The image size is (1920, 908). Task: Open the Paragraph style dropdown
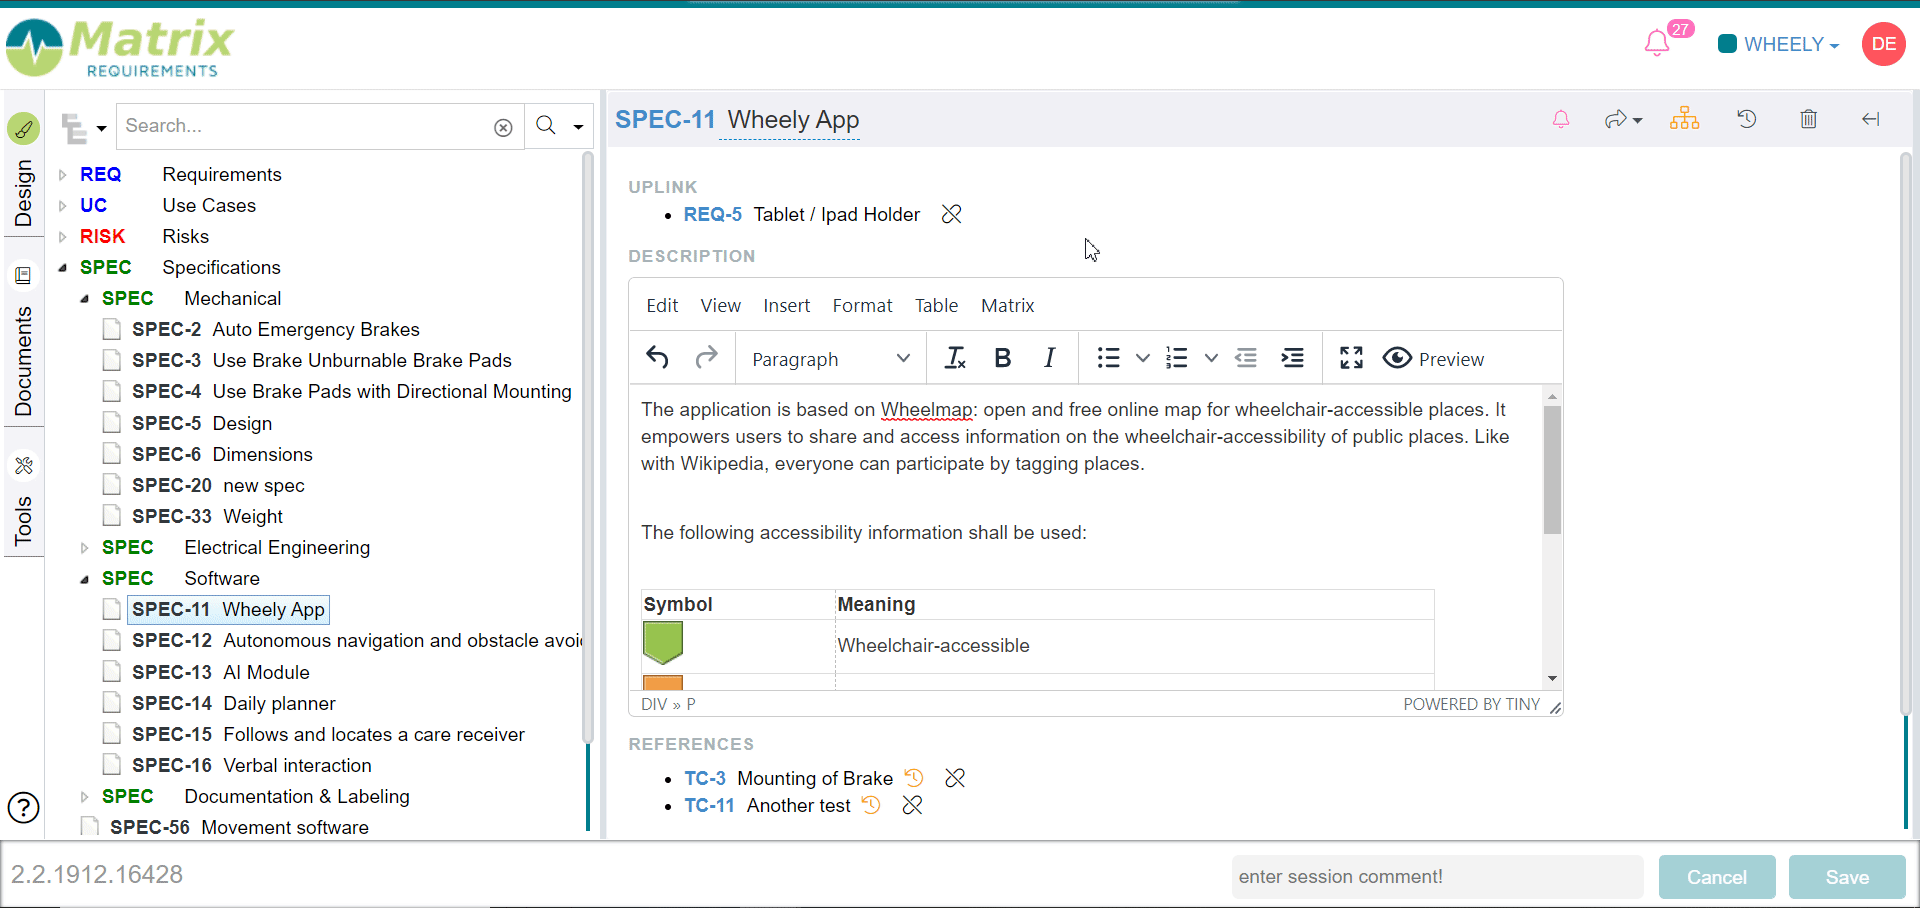(831, 359)
